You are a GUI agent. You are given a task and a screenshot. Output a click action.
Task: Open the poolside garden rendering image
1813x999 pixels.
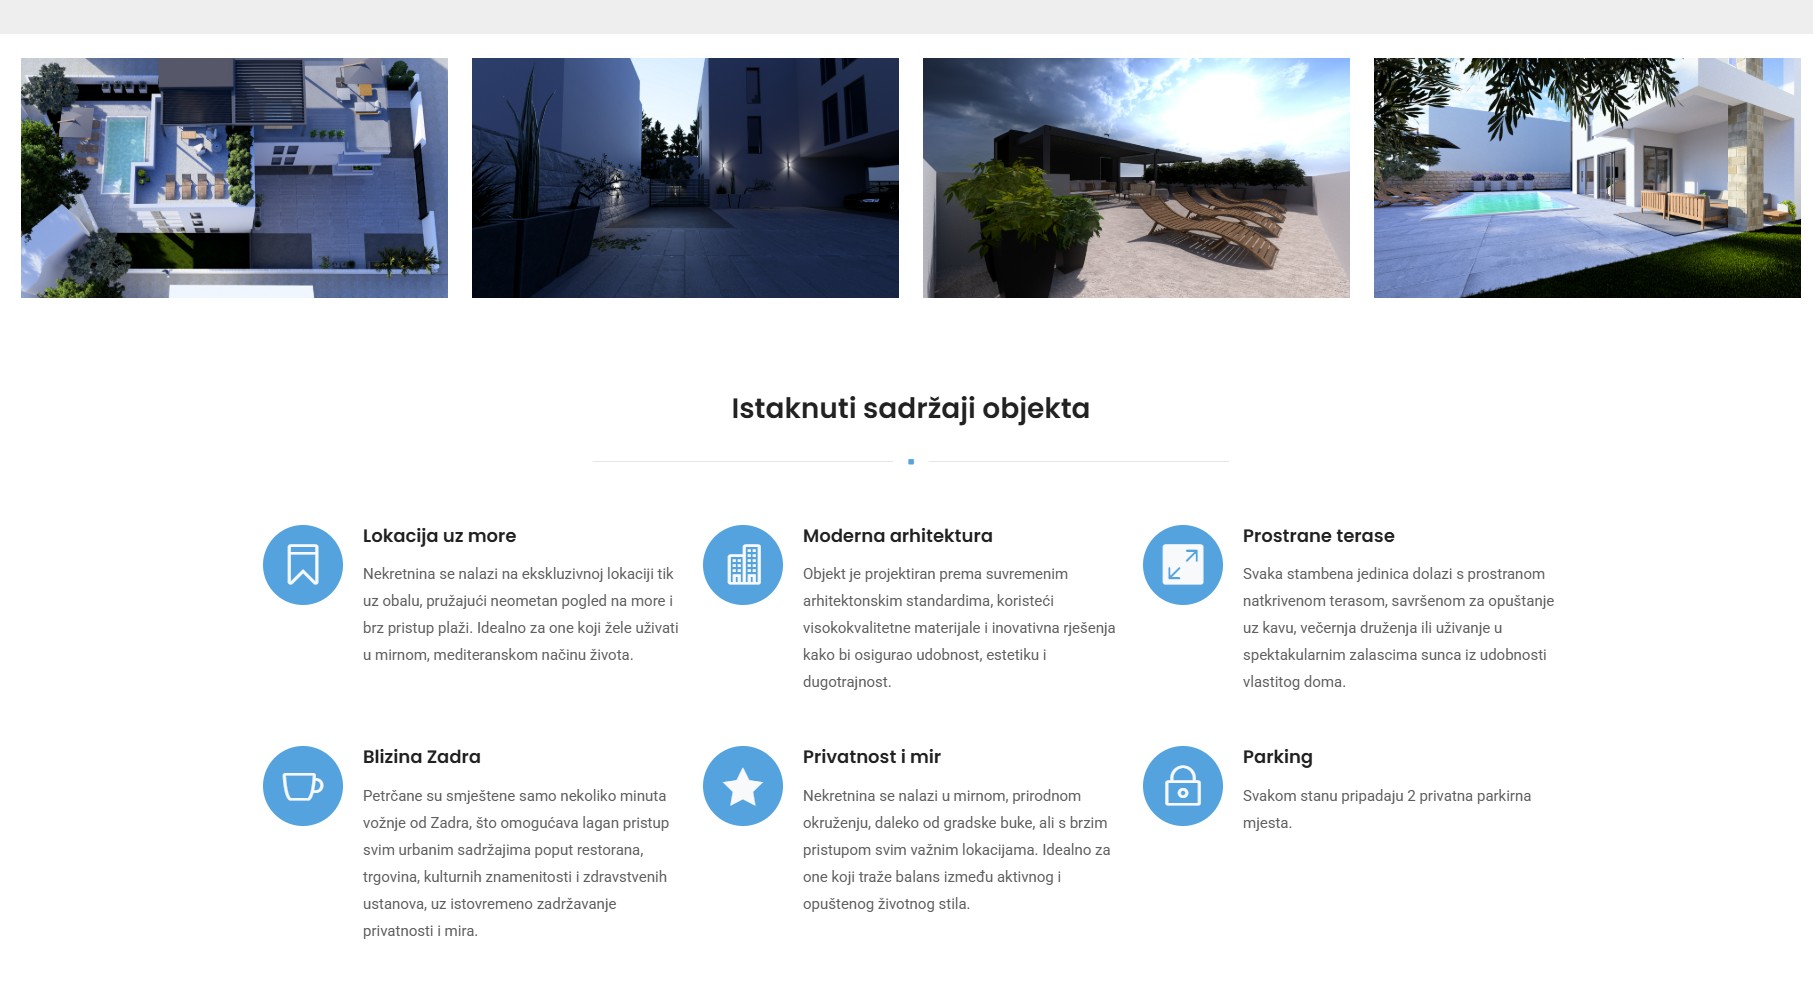1587,178
